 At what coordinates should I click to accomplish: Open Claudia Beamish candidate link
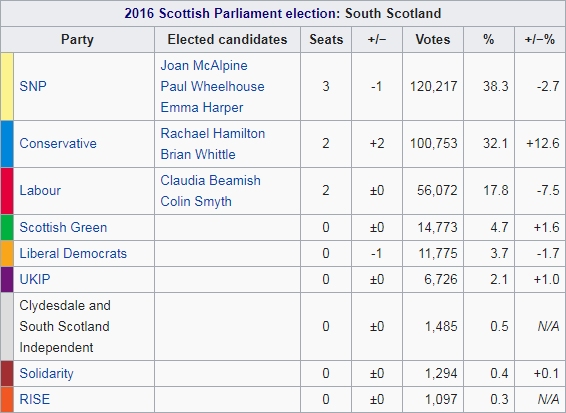coord(210,180)
